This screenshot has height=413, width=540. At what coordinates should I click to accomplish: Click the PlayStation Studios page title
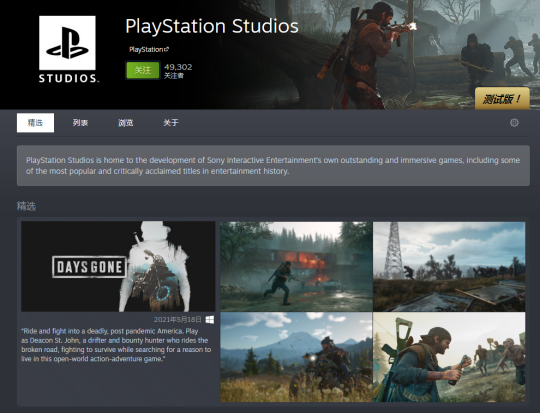point(212,26)
